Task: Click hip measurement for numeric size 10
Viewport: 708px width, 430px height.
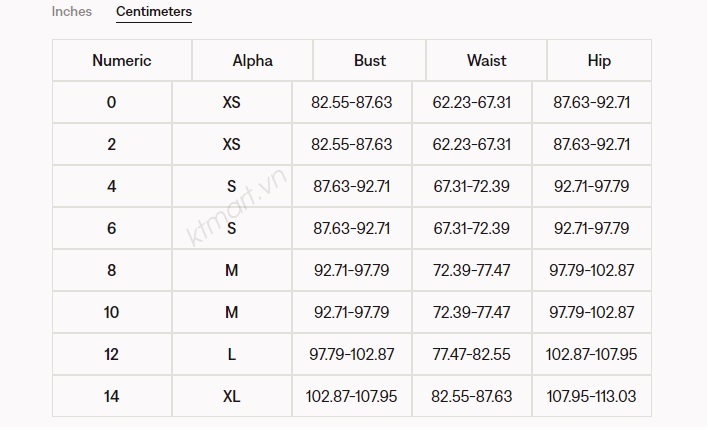Action: (x=592, y=312)
